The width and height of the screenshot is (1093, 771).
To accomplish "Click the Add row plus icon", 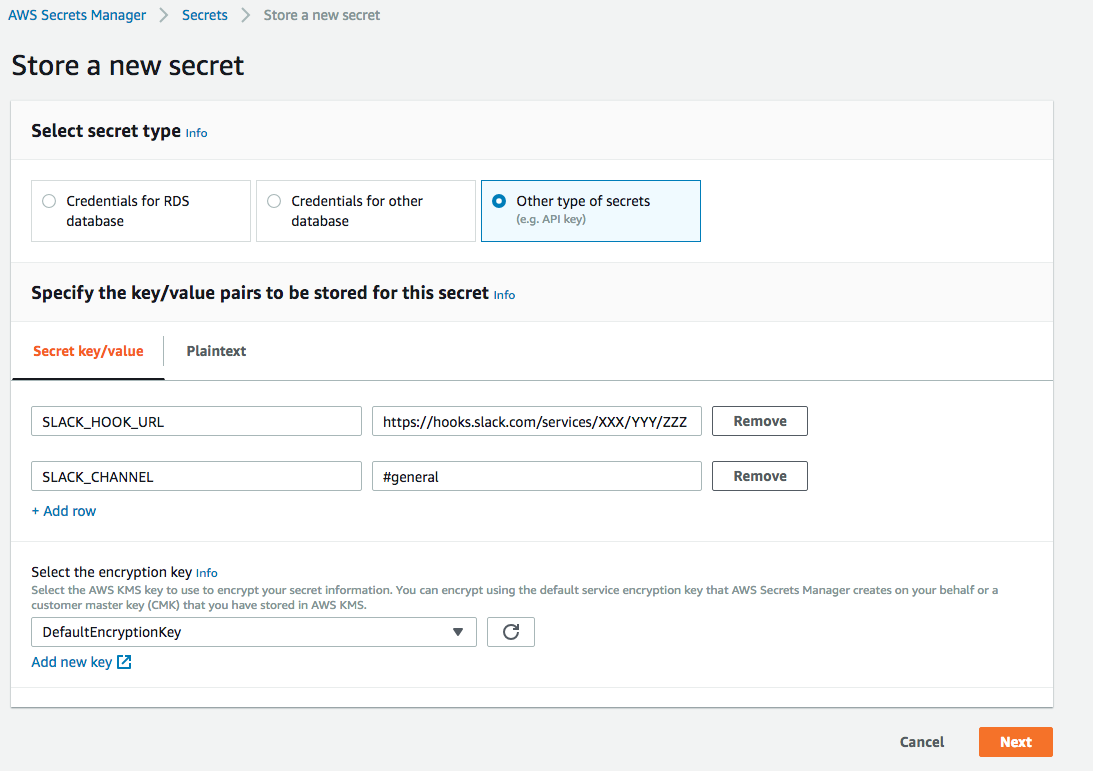I will click(x=37, y=511).
